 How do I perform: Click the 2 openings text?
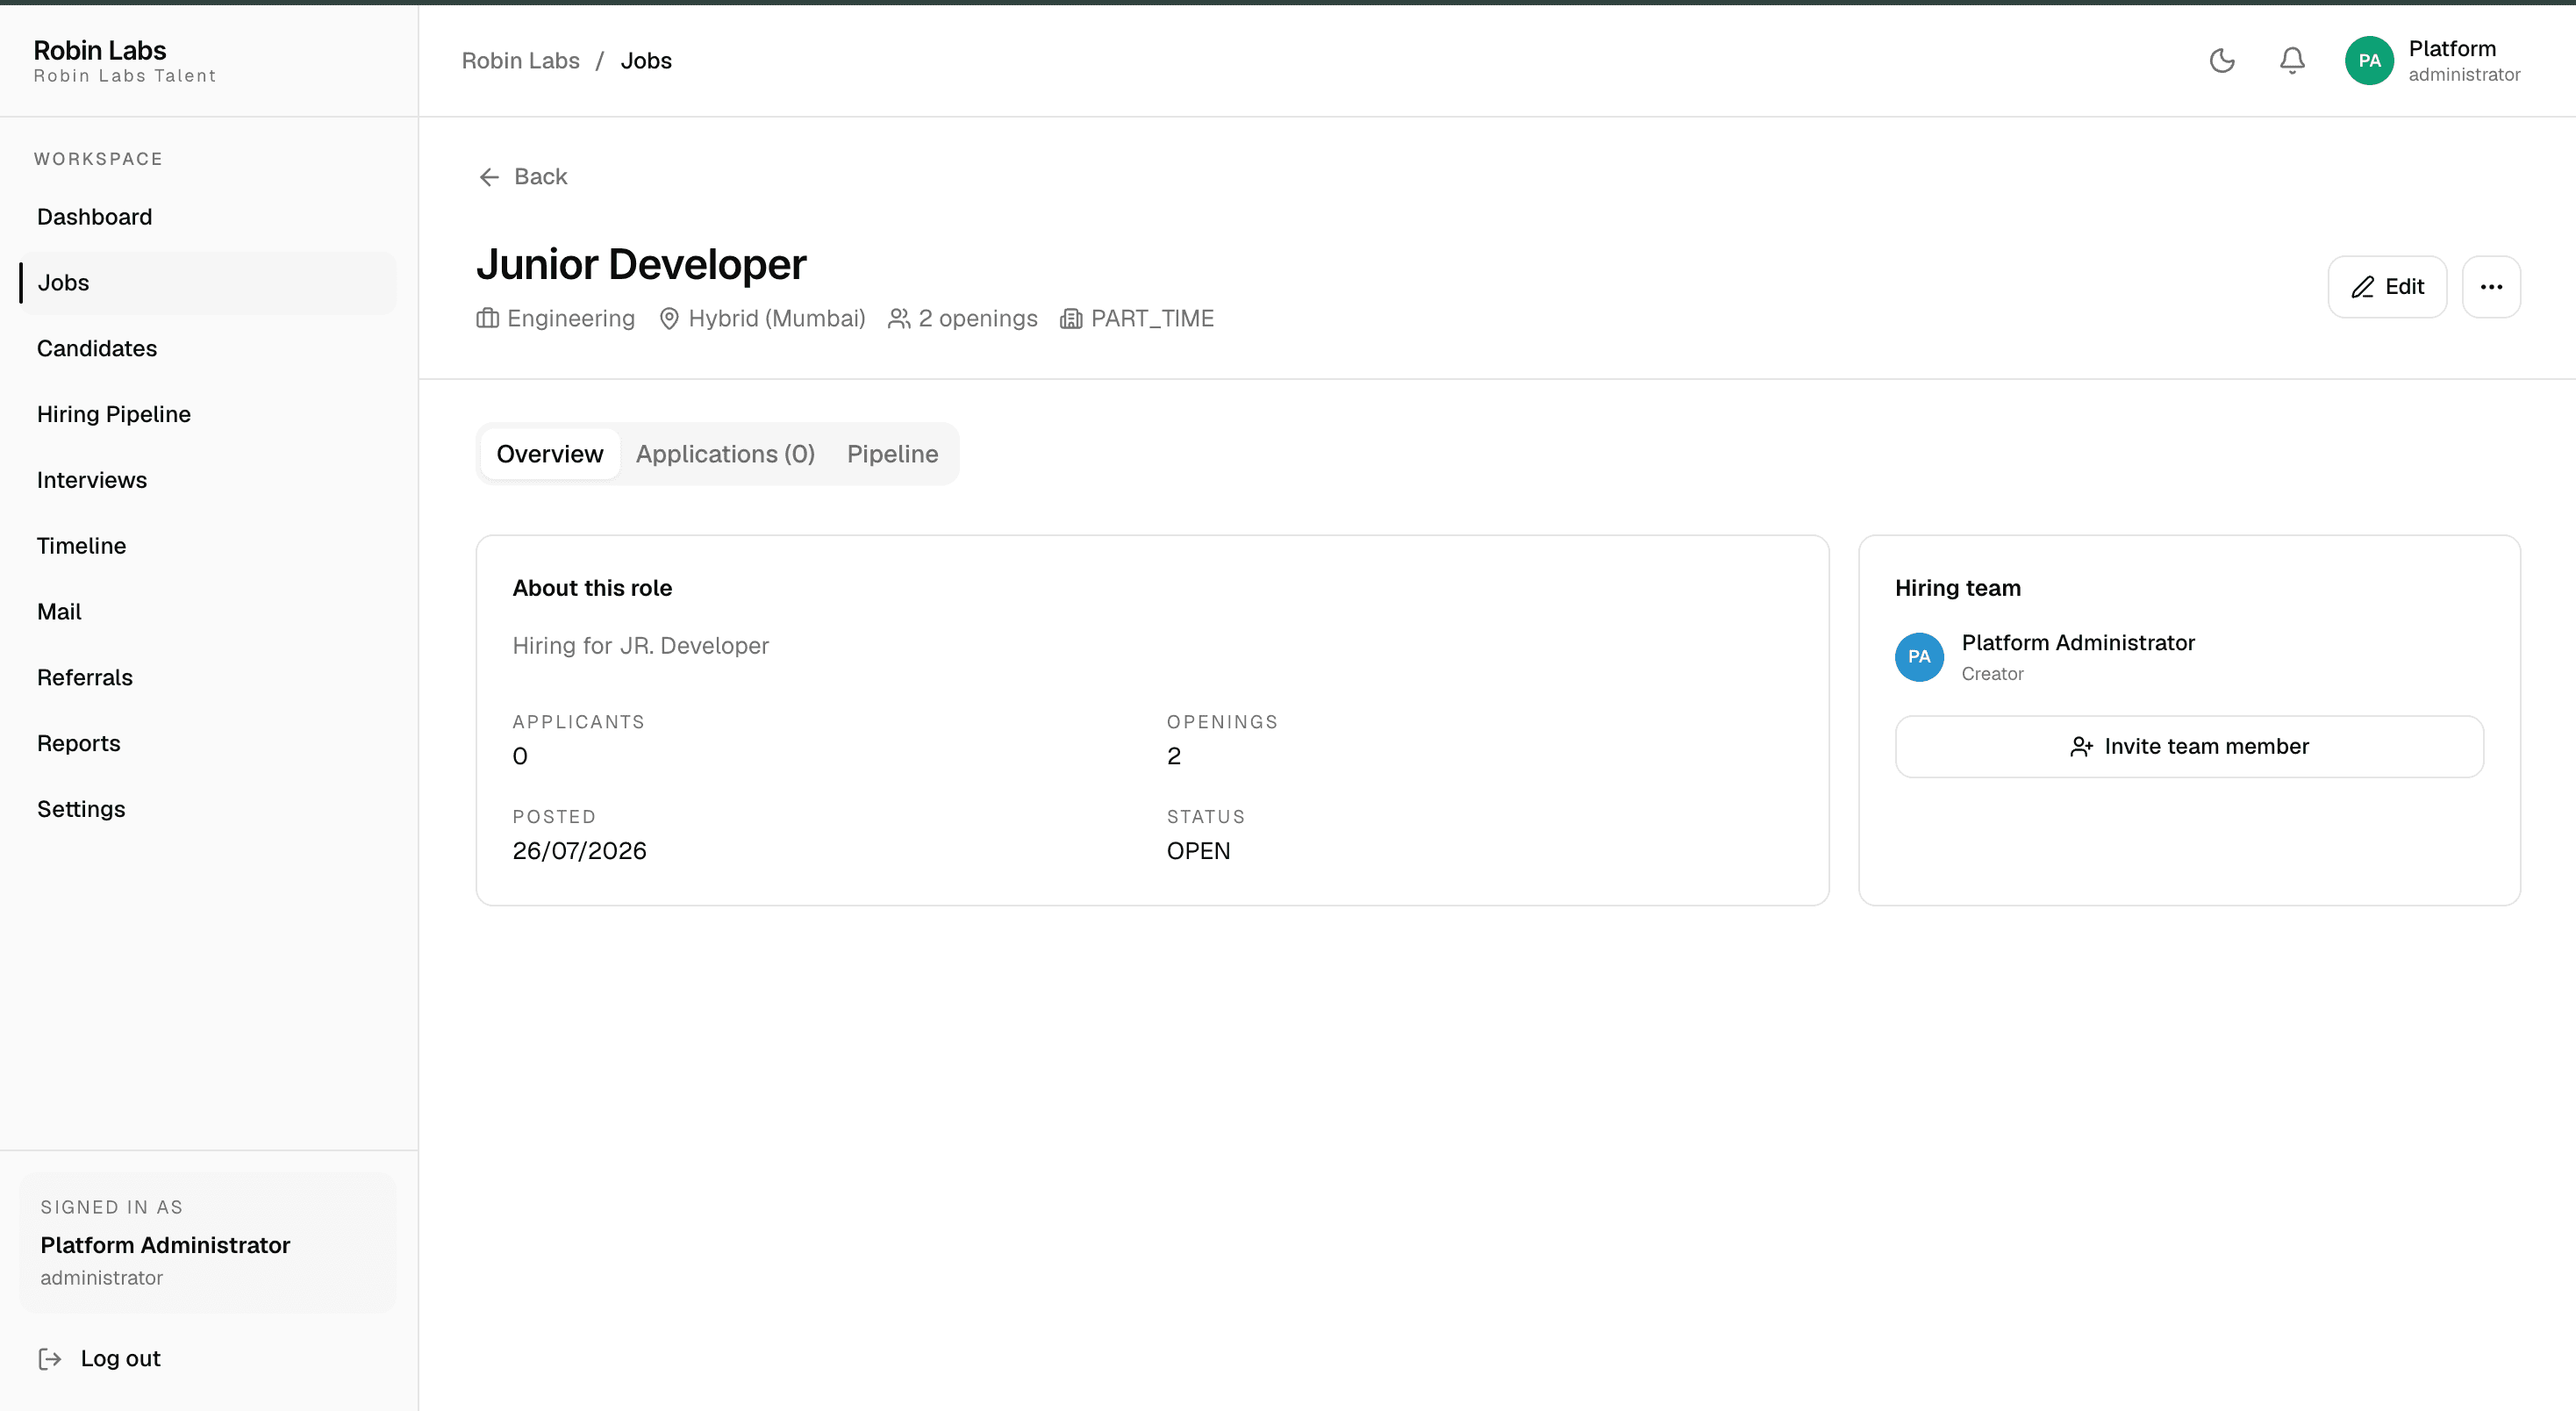tap(978, 318)
